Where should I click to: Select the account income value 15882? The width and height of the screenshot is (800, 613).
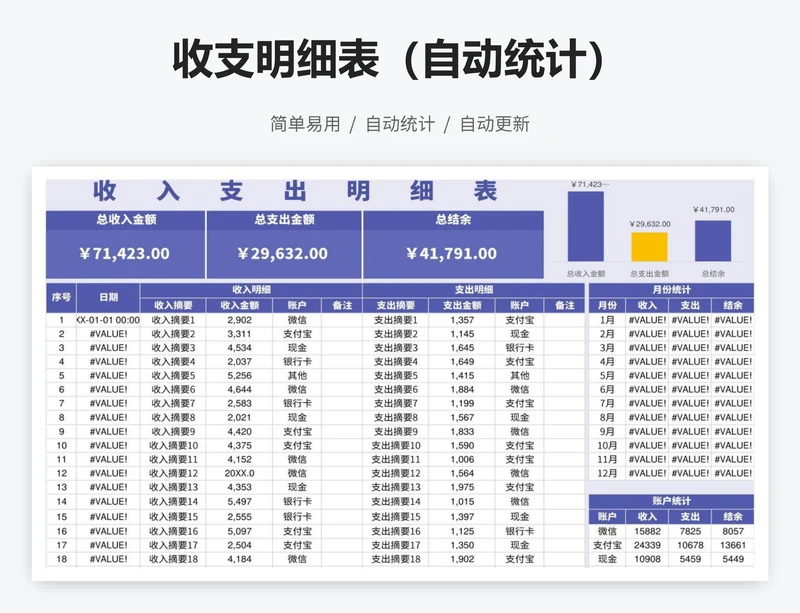pyautogui.click(x=647, y=531)
